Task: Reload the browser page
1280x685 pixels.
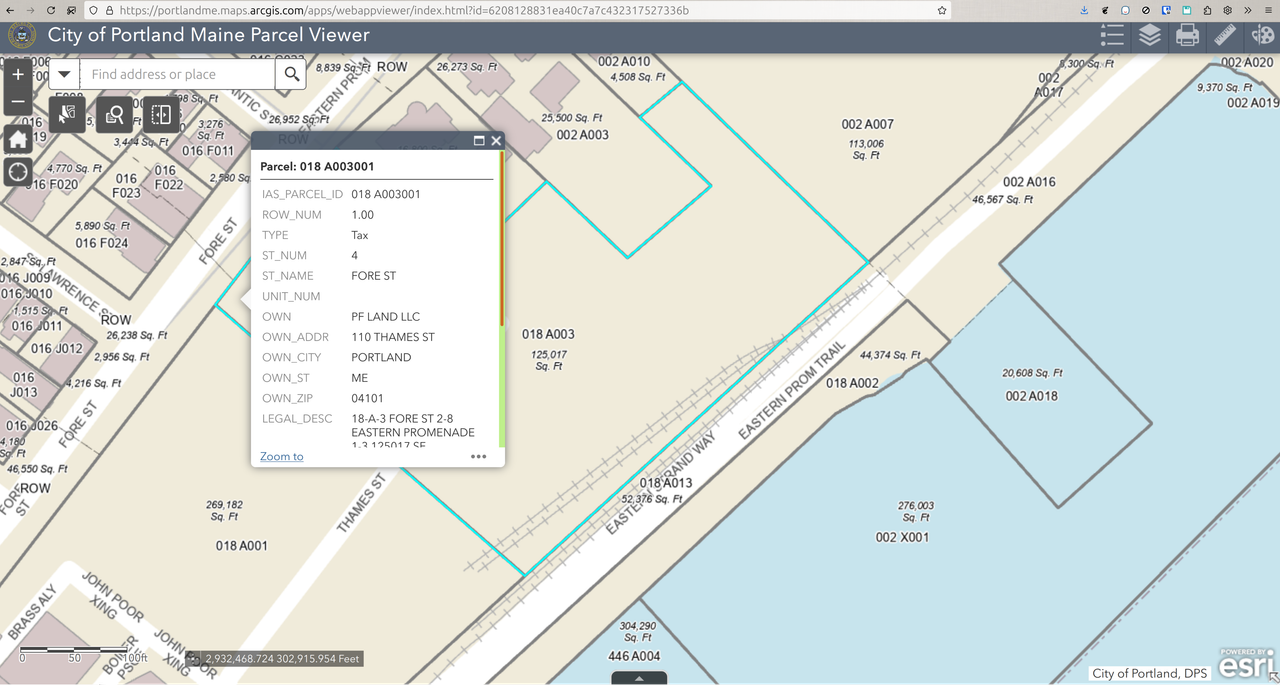Action: click(50, 10)
